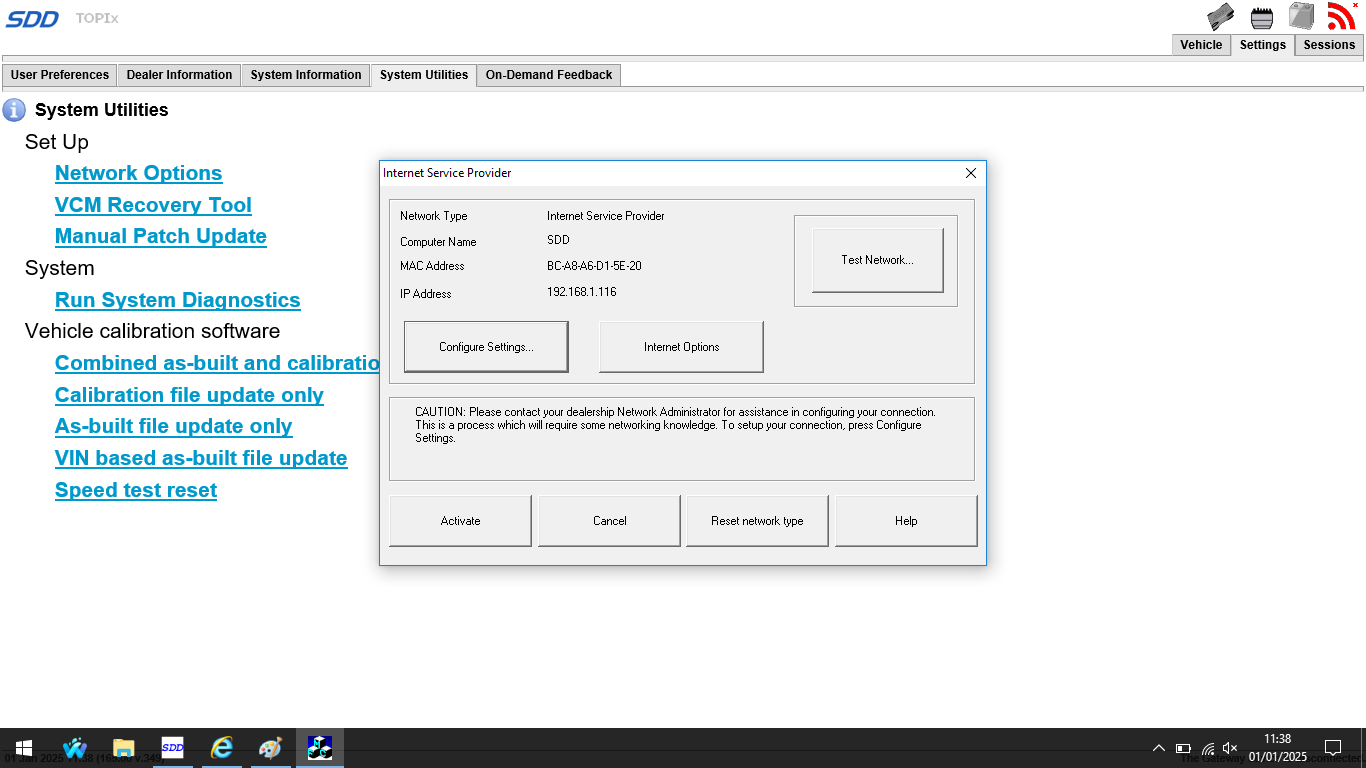Viewport: 1366px width, 768px height.
Task: Click the Network Type label
Action: 433,216
